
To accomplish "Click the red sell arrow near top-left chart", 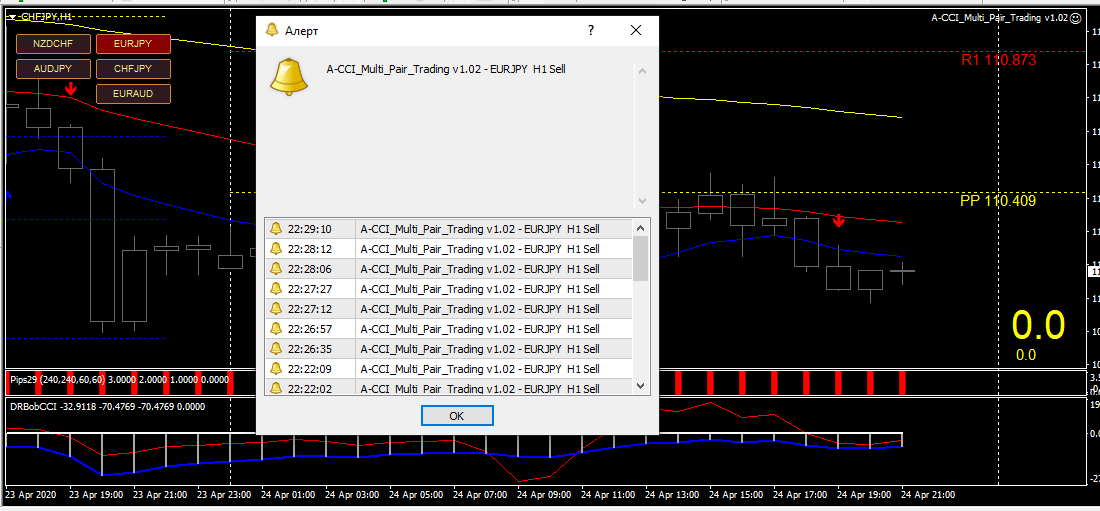I will click(71, 89).
